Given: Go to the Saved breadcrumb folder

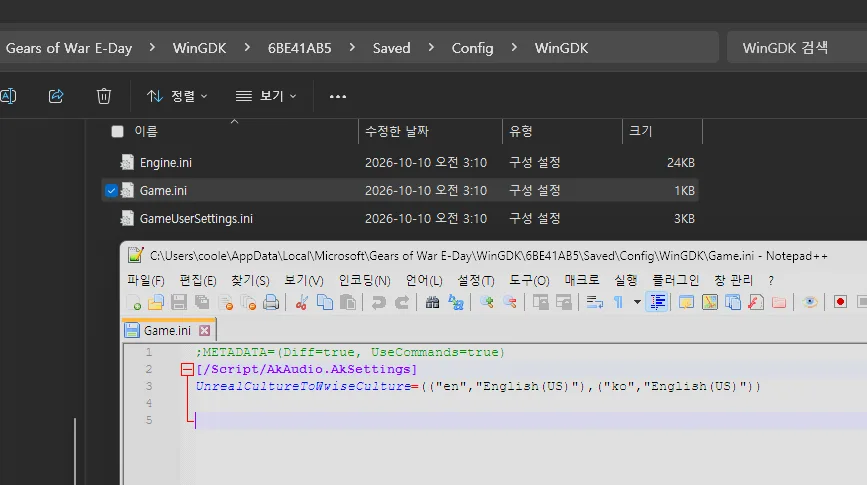Looking at the screenshot, I should click(391, 48).
